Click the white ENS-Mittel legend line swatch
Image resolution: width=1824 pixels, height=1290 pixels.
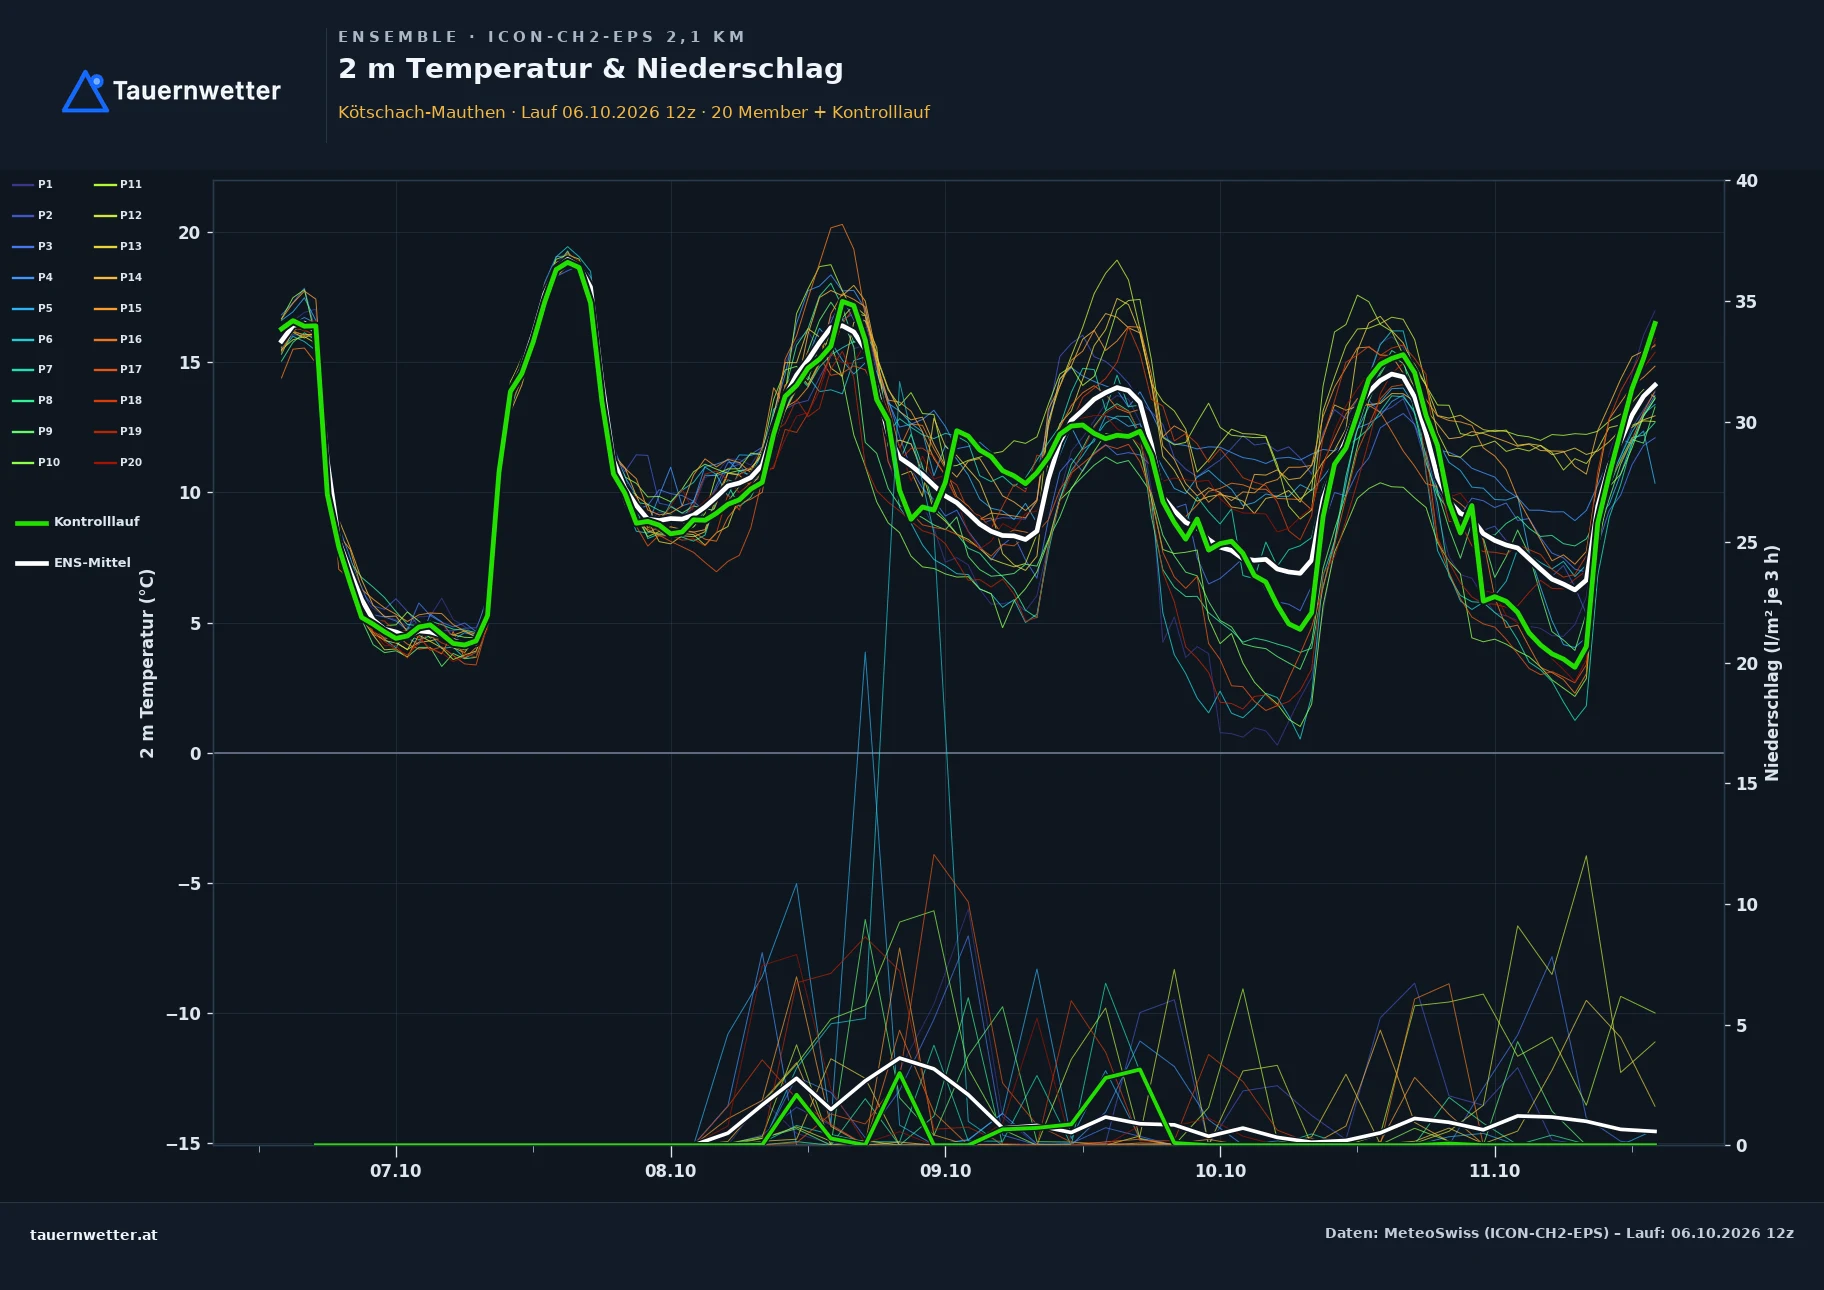31,564
